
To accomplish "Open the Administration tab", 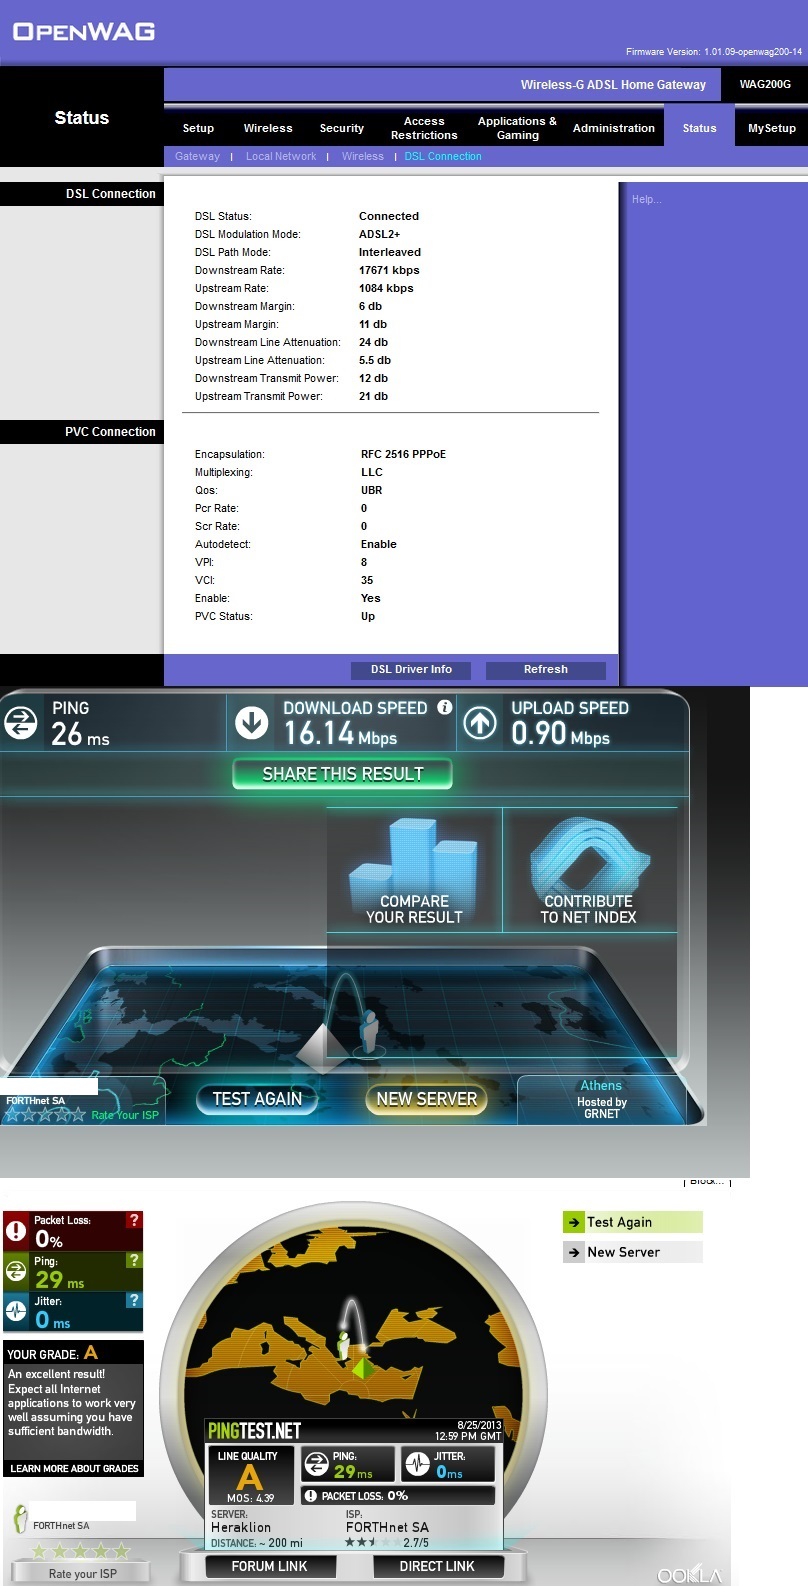I will click(x=614, y=128).
